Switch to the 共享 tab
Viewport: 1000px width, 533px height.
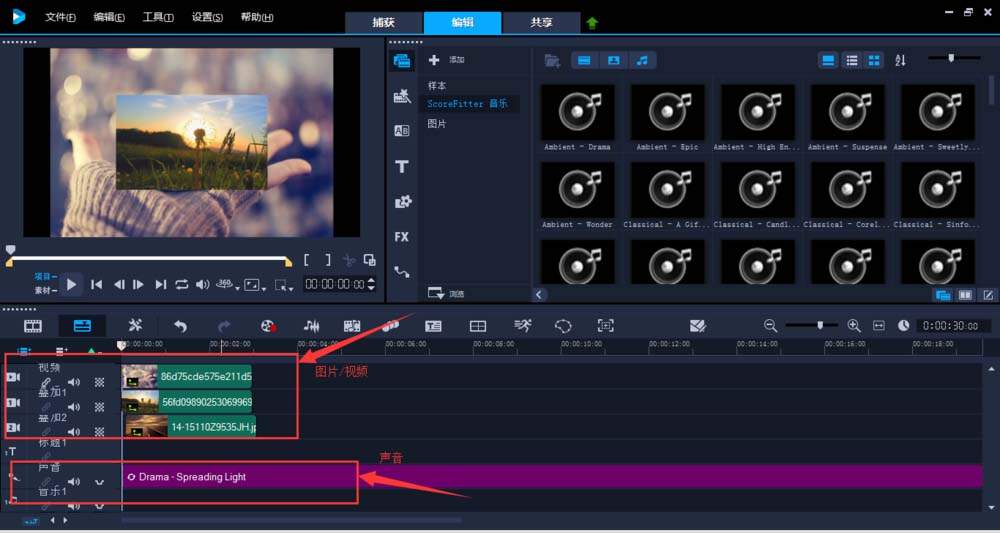(541, 22)
